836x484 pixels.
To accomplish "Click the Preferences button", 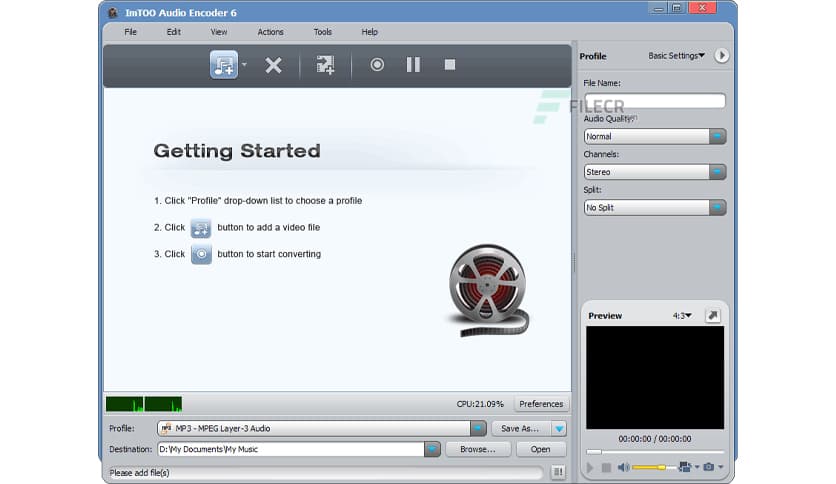I will tap(541, 404).
